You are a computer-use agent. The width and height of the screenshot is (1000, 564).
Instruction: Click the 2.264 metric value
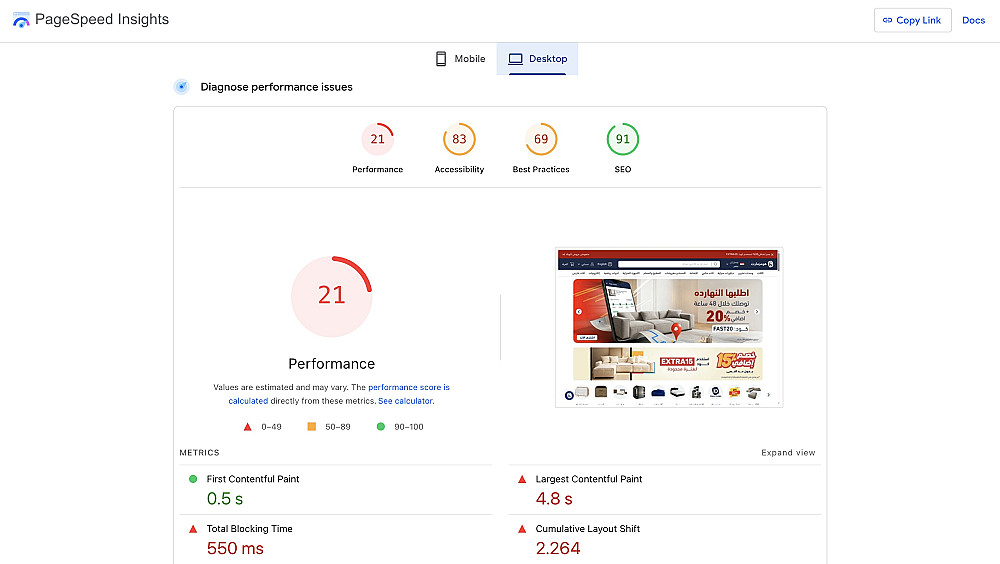point(558,549)
